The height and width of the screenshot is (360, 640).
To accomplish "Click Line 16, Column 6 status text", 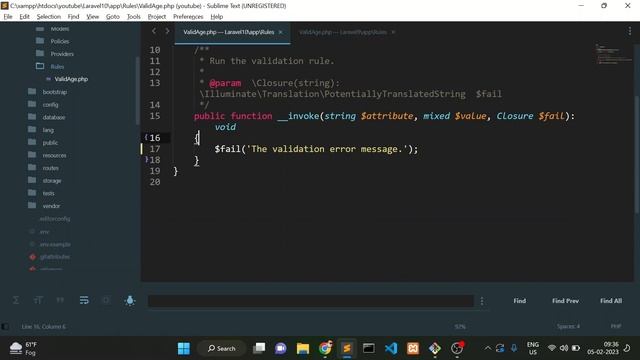I will tap(43, 327).
